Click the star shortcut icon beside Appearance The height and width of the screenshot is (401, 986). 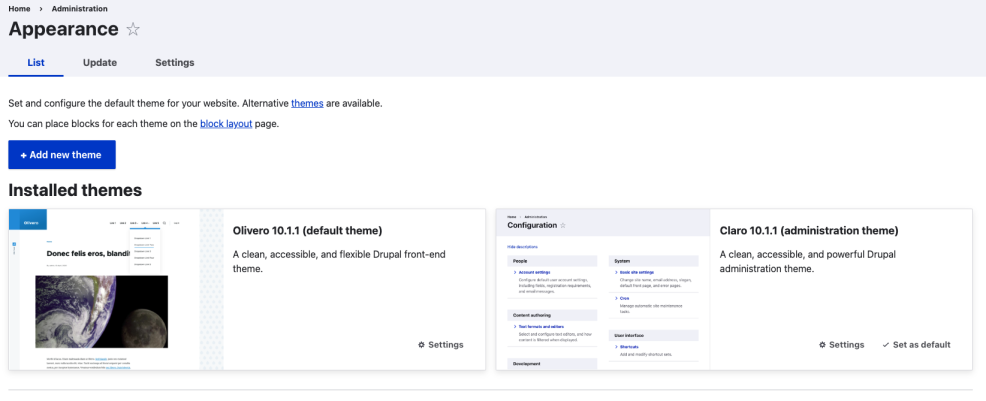coord(133,30)
